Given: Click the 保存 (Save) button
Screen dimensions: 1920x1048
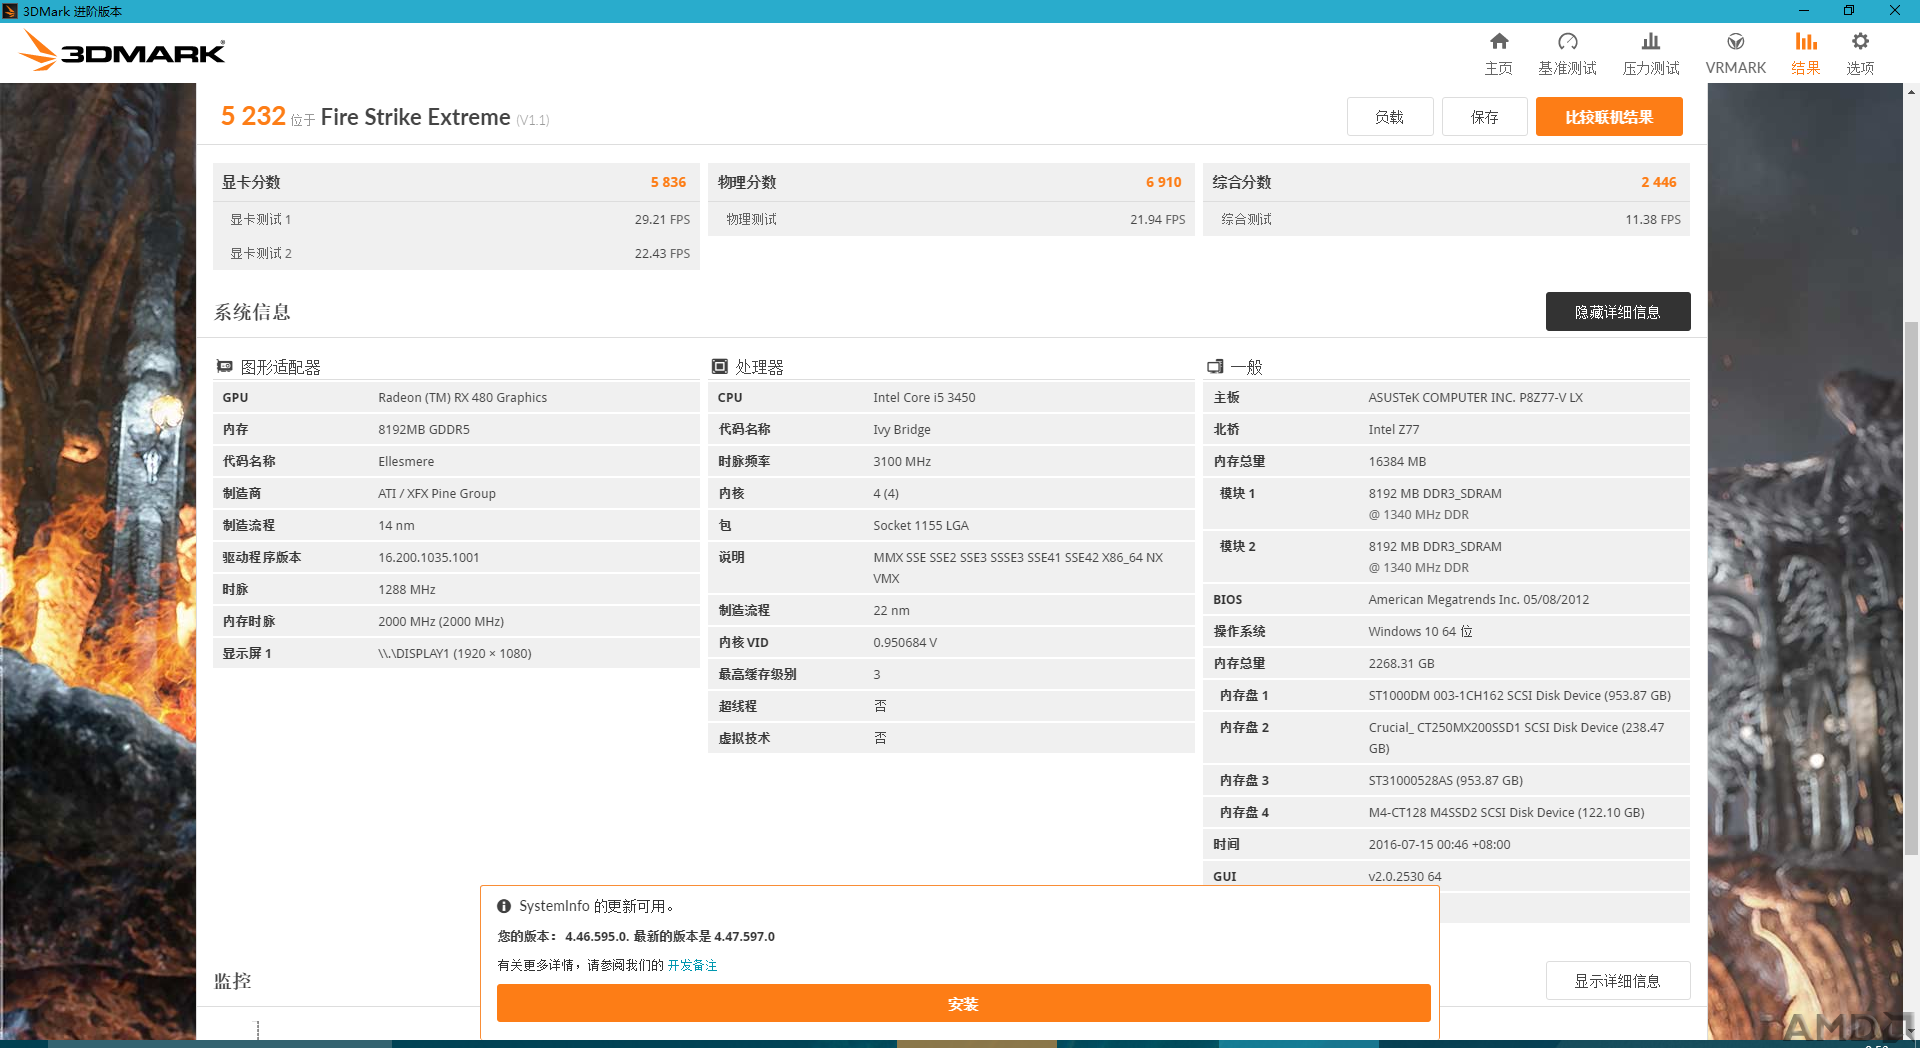Looking at the screenshot, I should (x=1484, y=117).
